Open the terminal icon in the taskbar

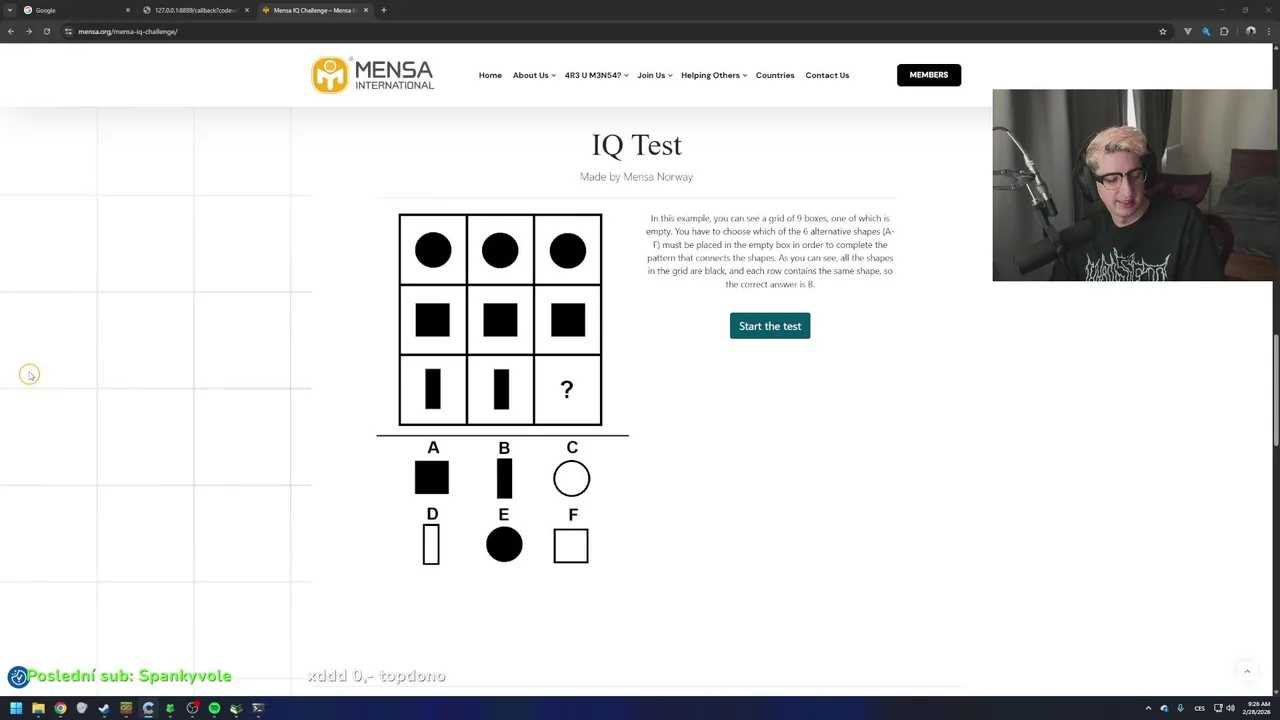[x=258, y=708]
